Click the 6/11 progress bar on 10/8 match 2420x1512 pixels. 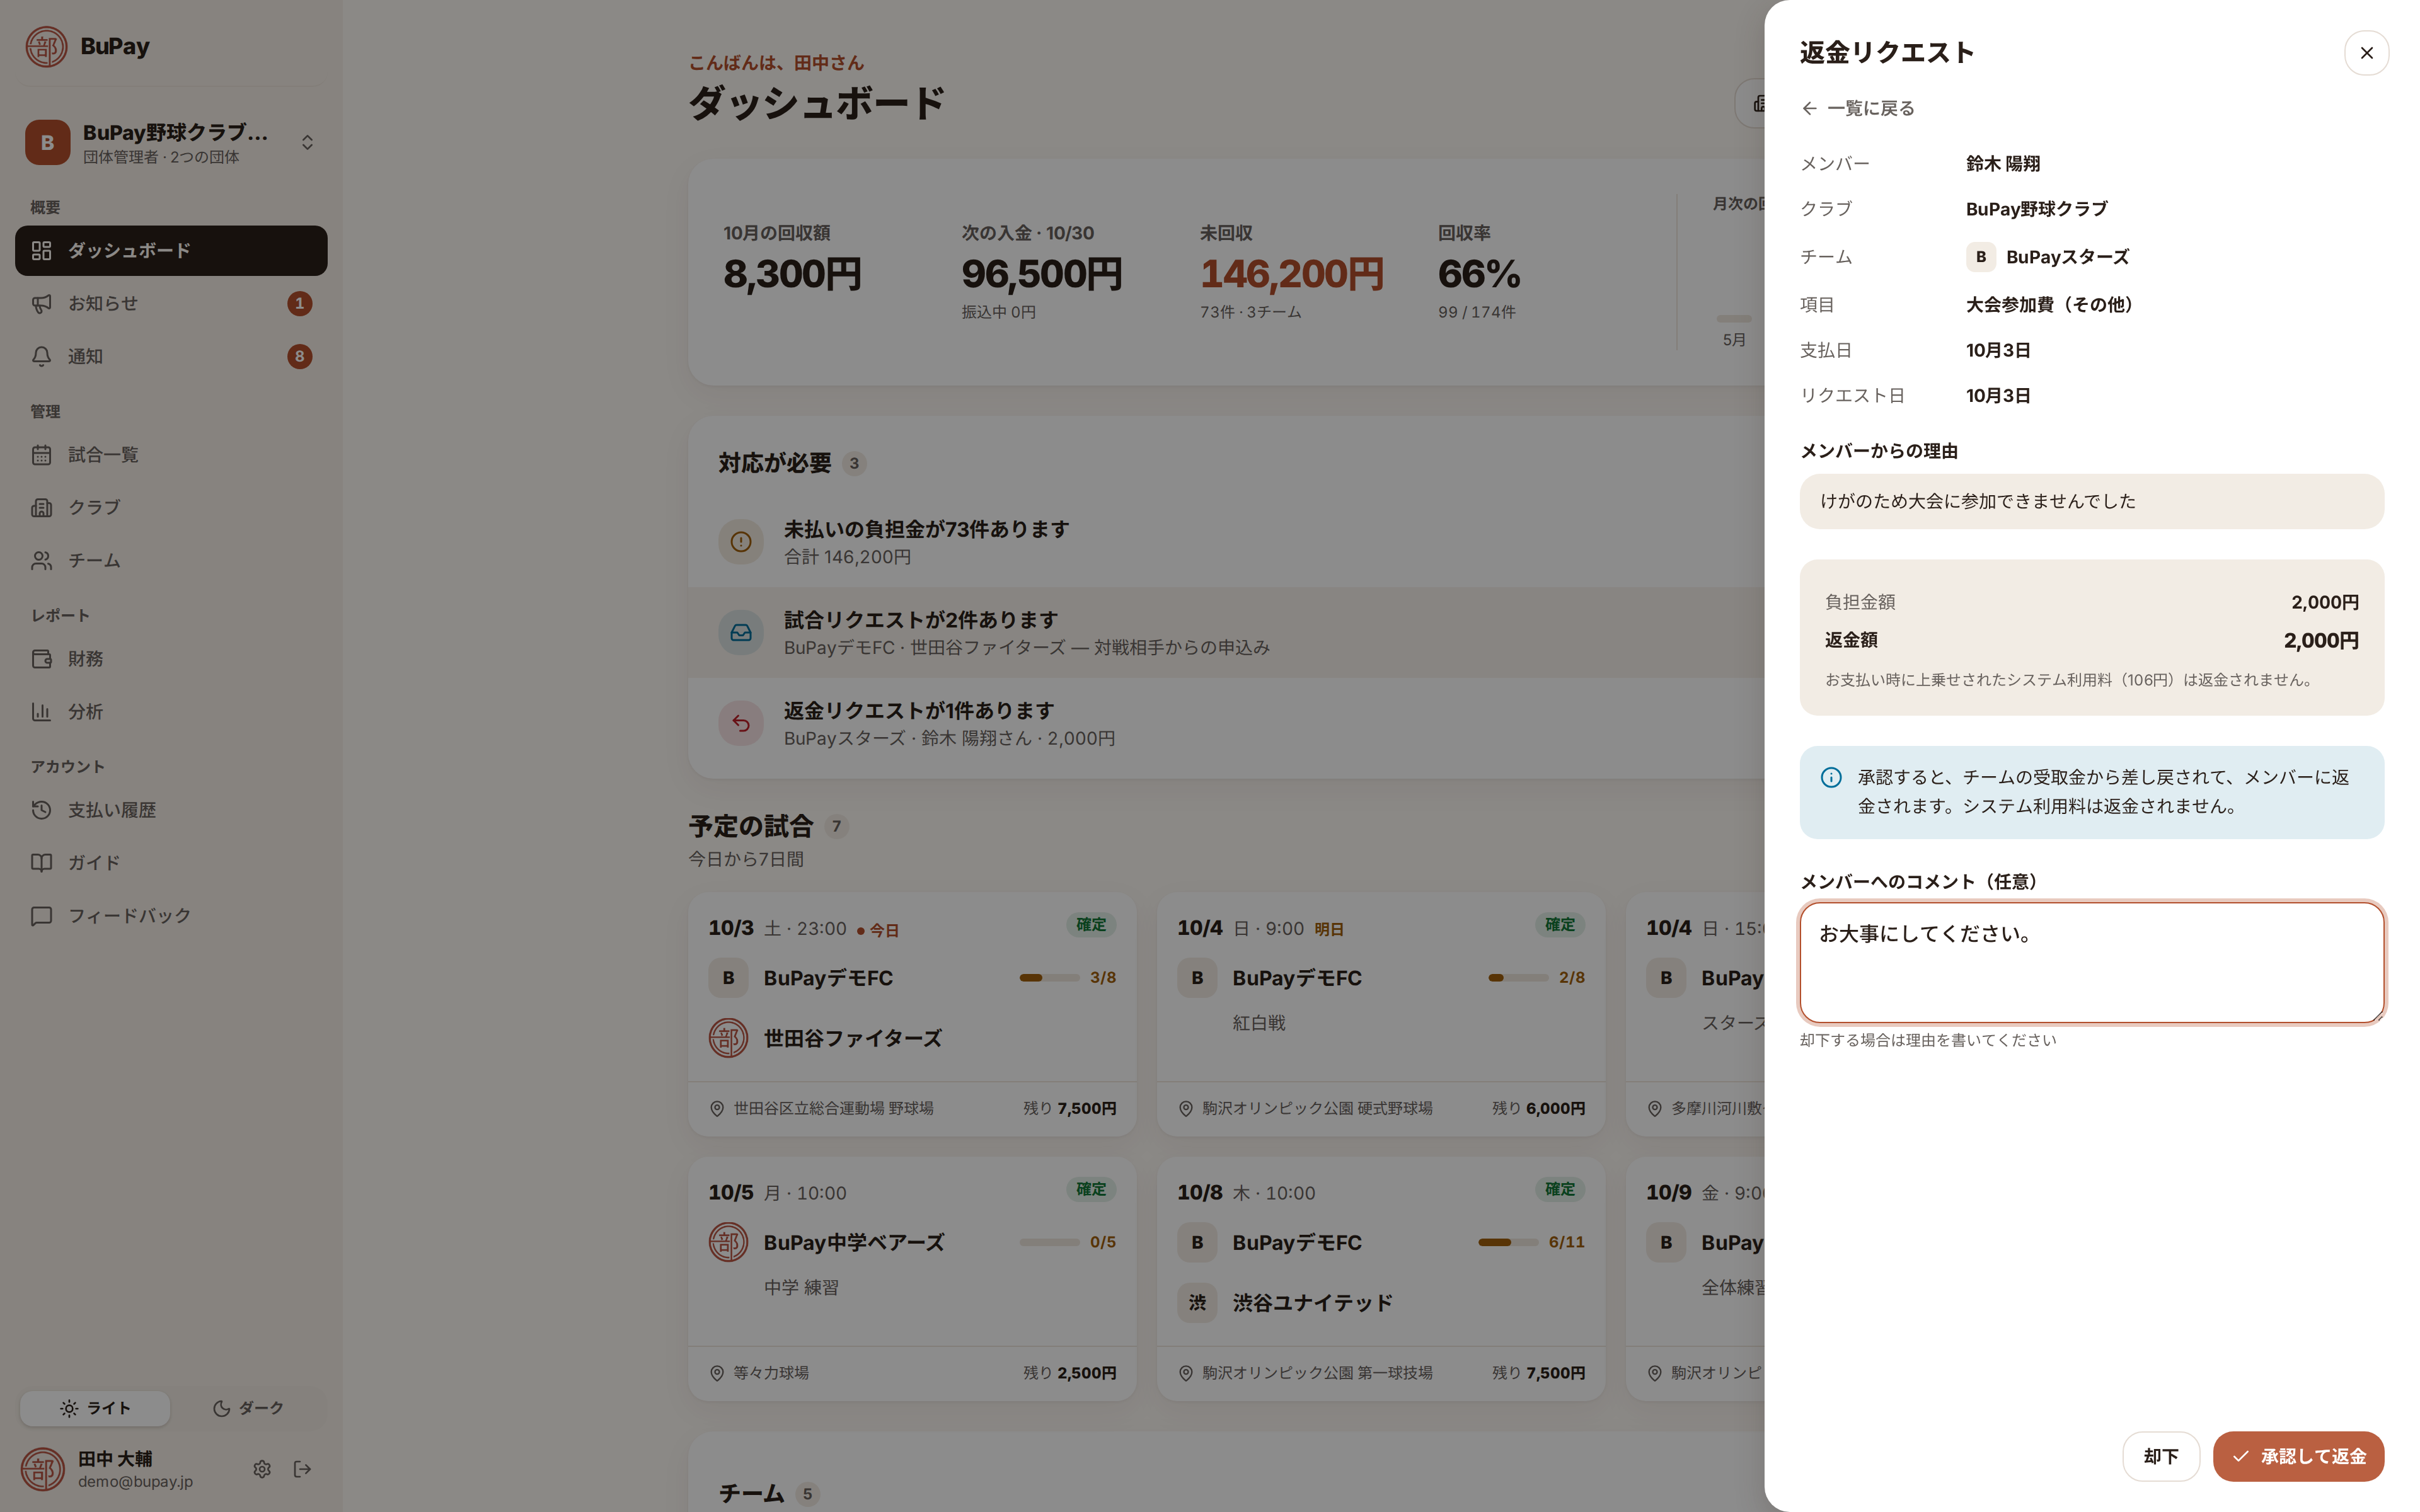coord(1508,1242)
